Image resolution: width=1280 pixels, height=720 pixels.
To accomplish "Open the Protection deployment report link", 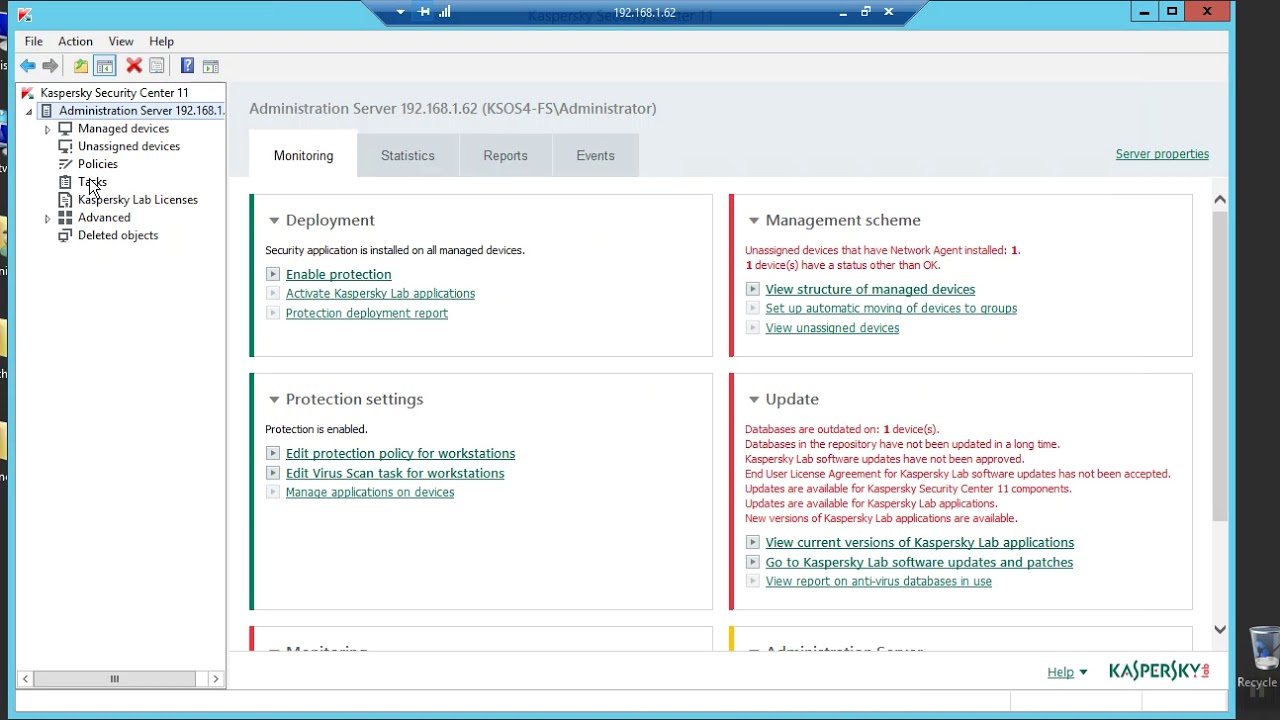I will coord(367,313).
